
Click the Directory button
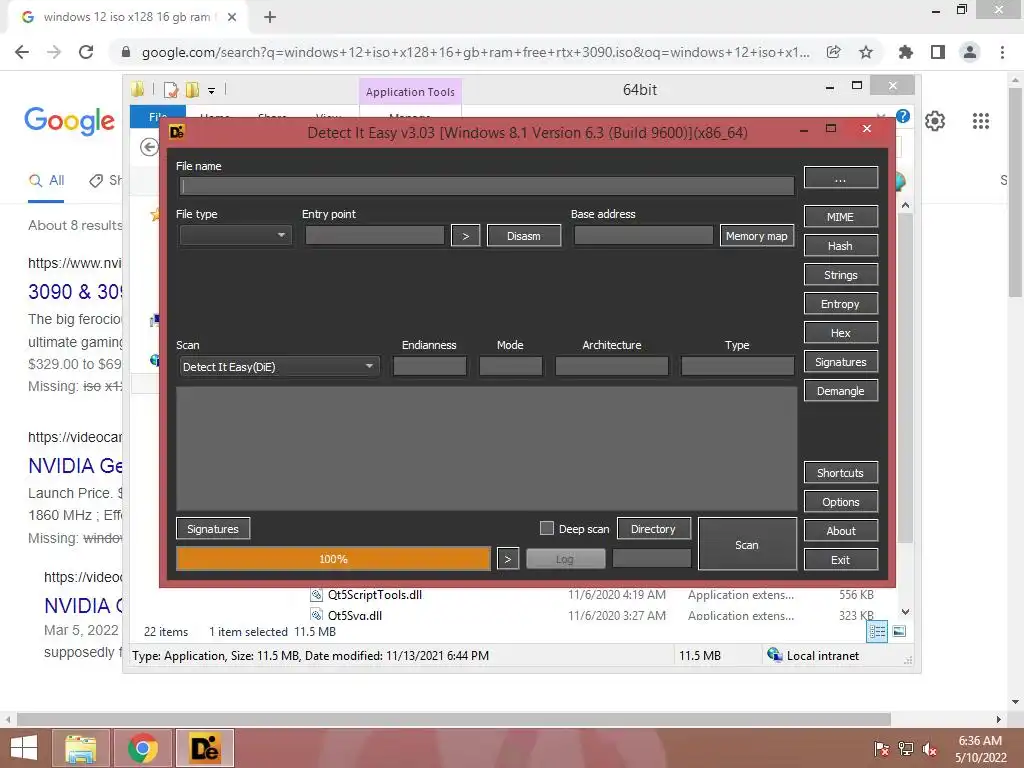(653, 528)
